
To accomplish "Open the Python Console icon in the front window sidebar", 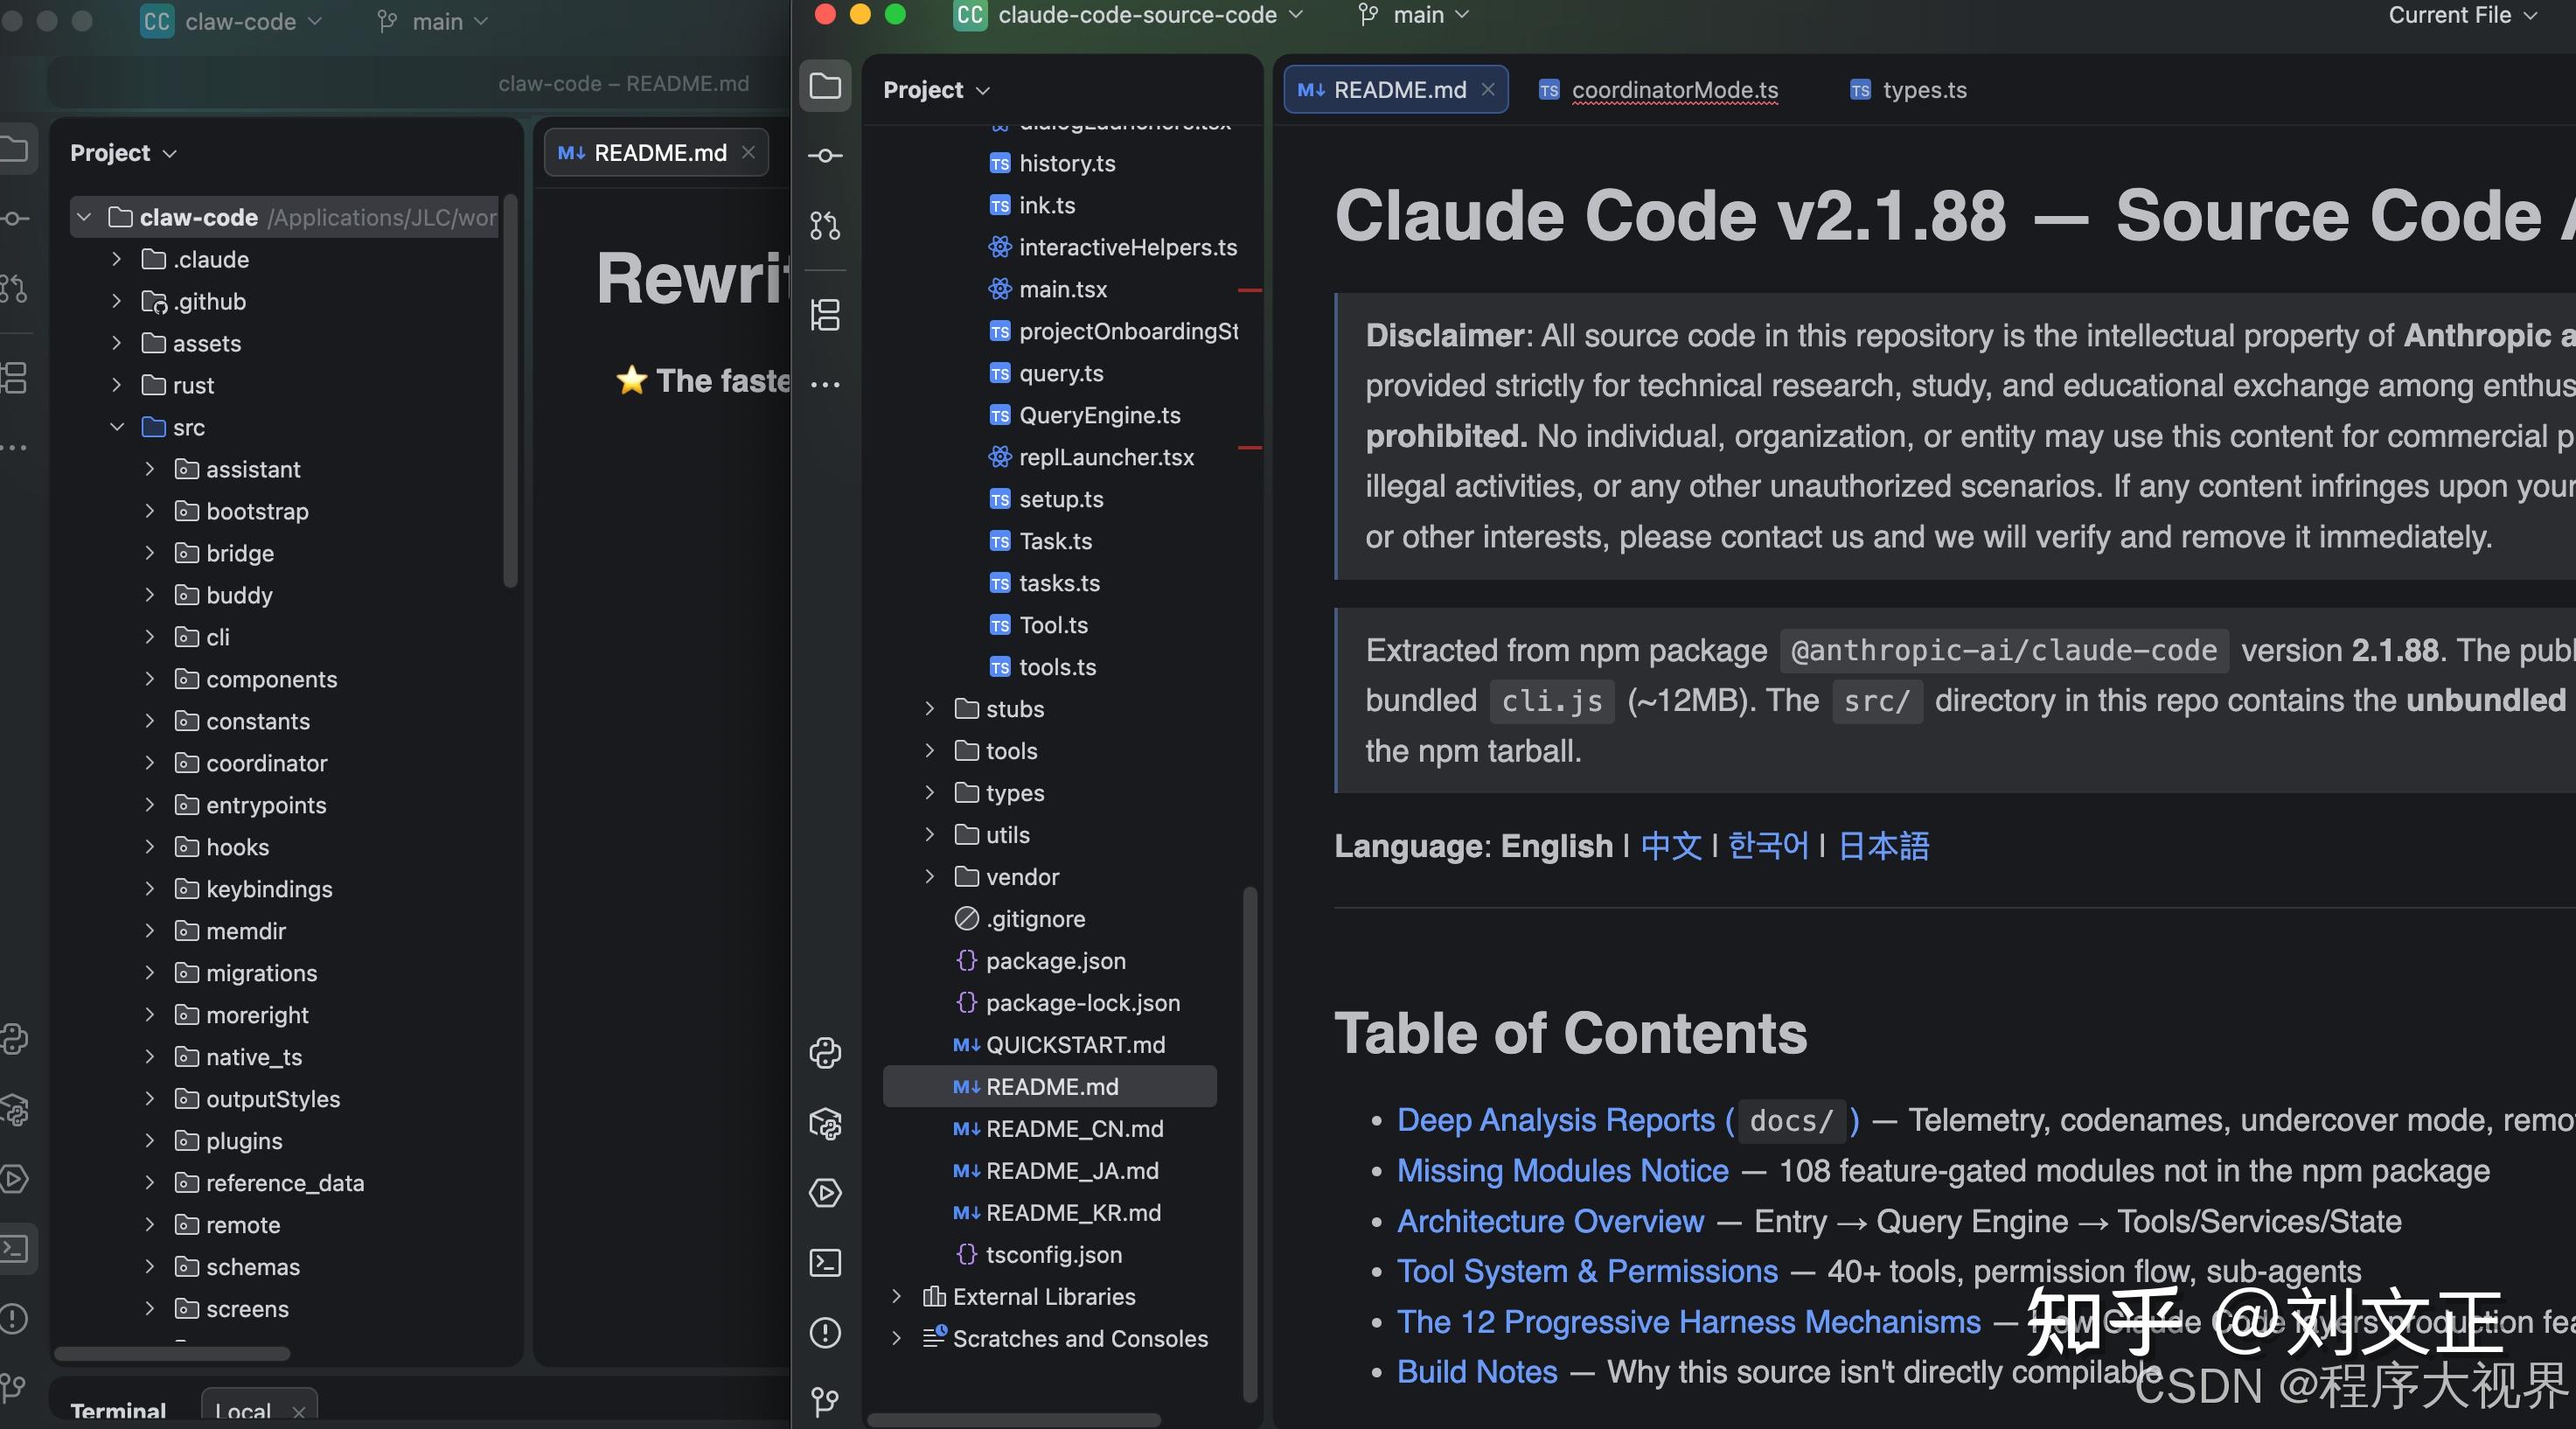I will point(825,1053).
